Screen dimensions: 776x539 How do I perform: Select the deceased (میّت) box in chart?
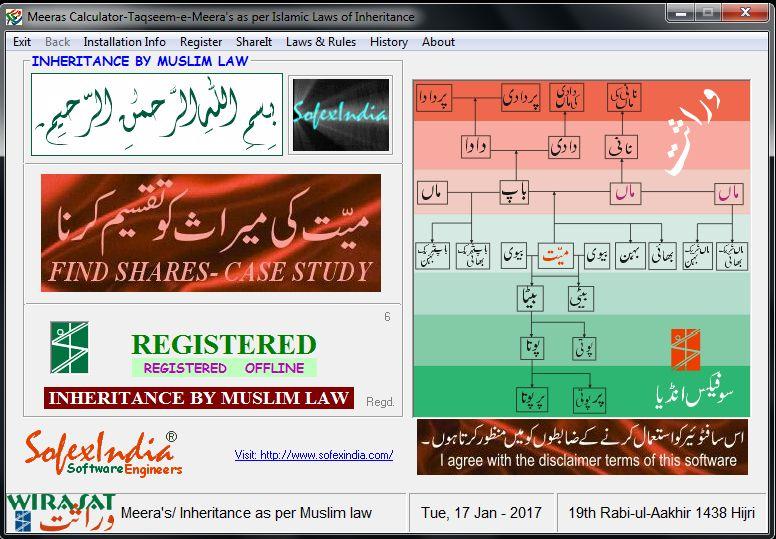pyautogui.click(x=555, y=256)
